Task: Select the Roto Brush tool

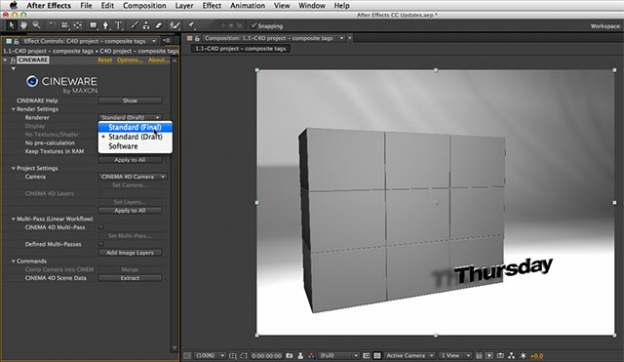Action: click(x=174, y=25)
